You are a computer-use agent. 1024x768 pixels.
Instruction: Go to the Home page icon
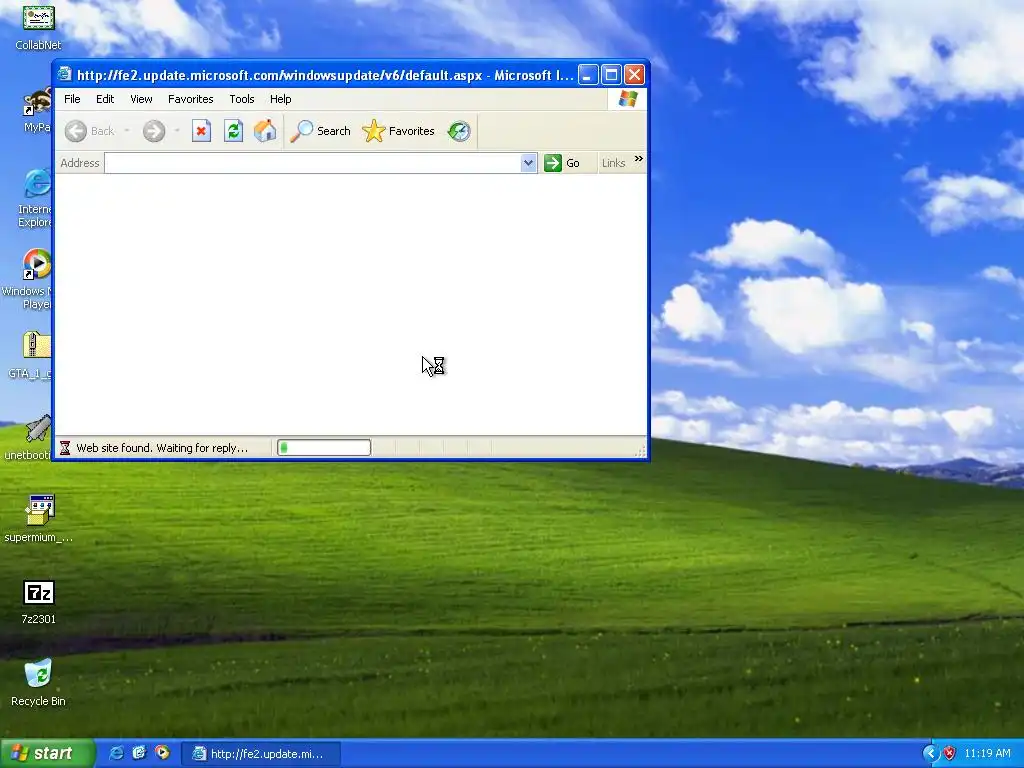[x=265, y=131]
